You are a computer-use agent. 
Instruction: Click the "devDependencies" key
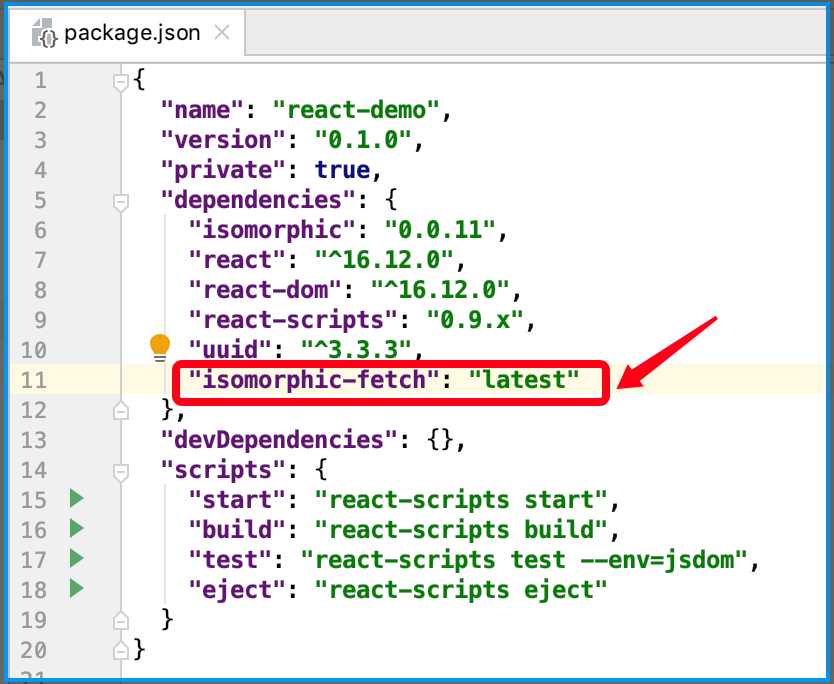[x=279, y=440]
